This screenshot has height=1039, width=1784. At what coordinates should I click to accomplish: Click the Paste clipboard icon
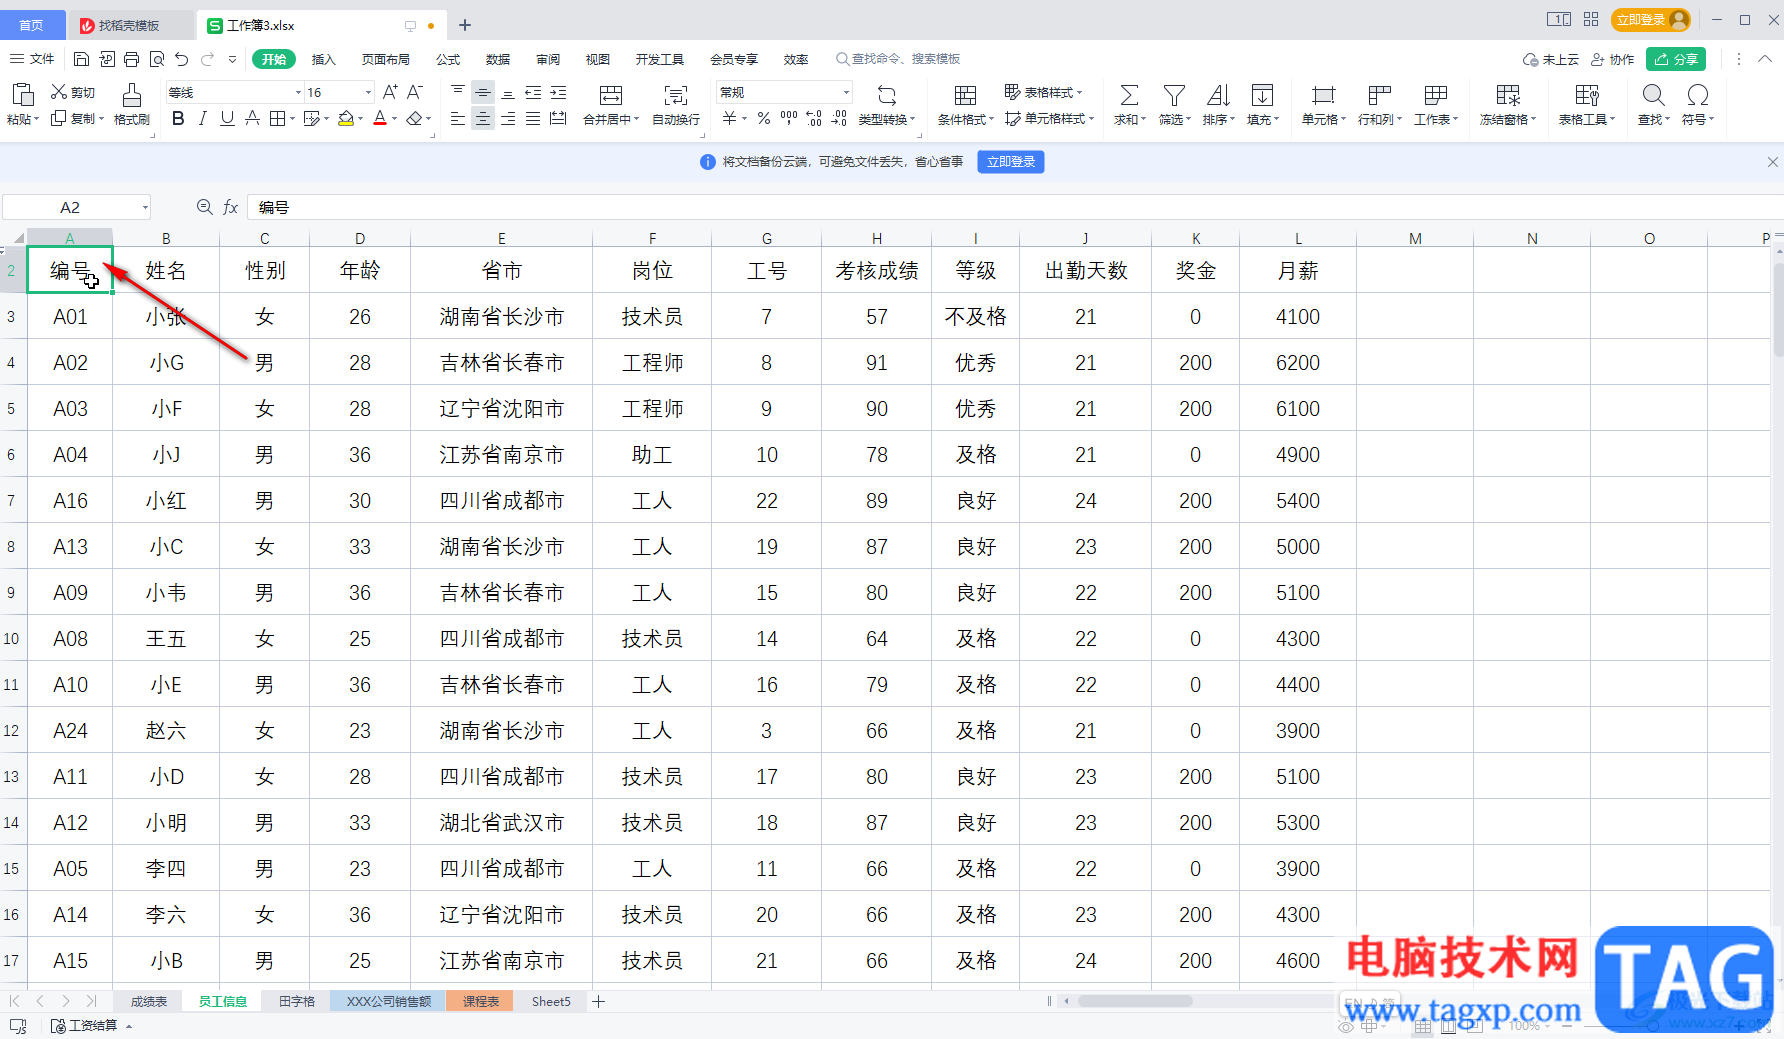[22, 95]
